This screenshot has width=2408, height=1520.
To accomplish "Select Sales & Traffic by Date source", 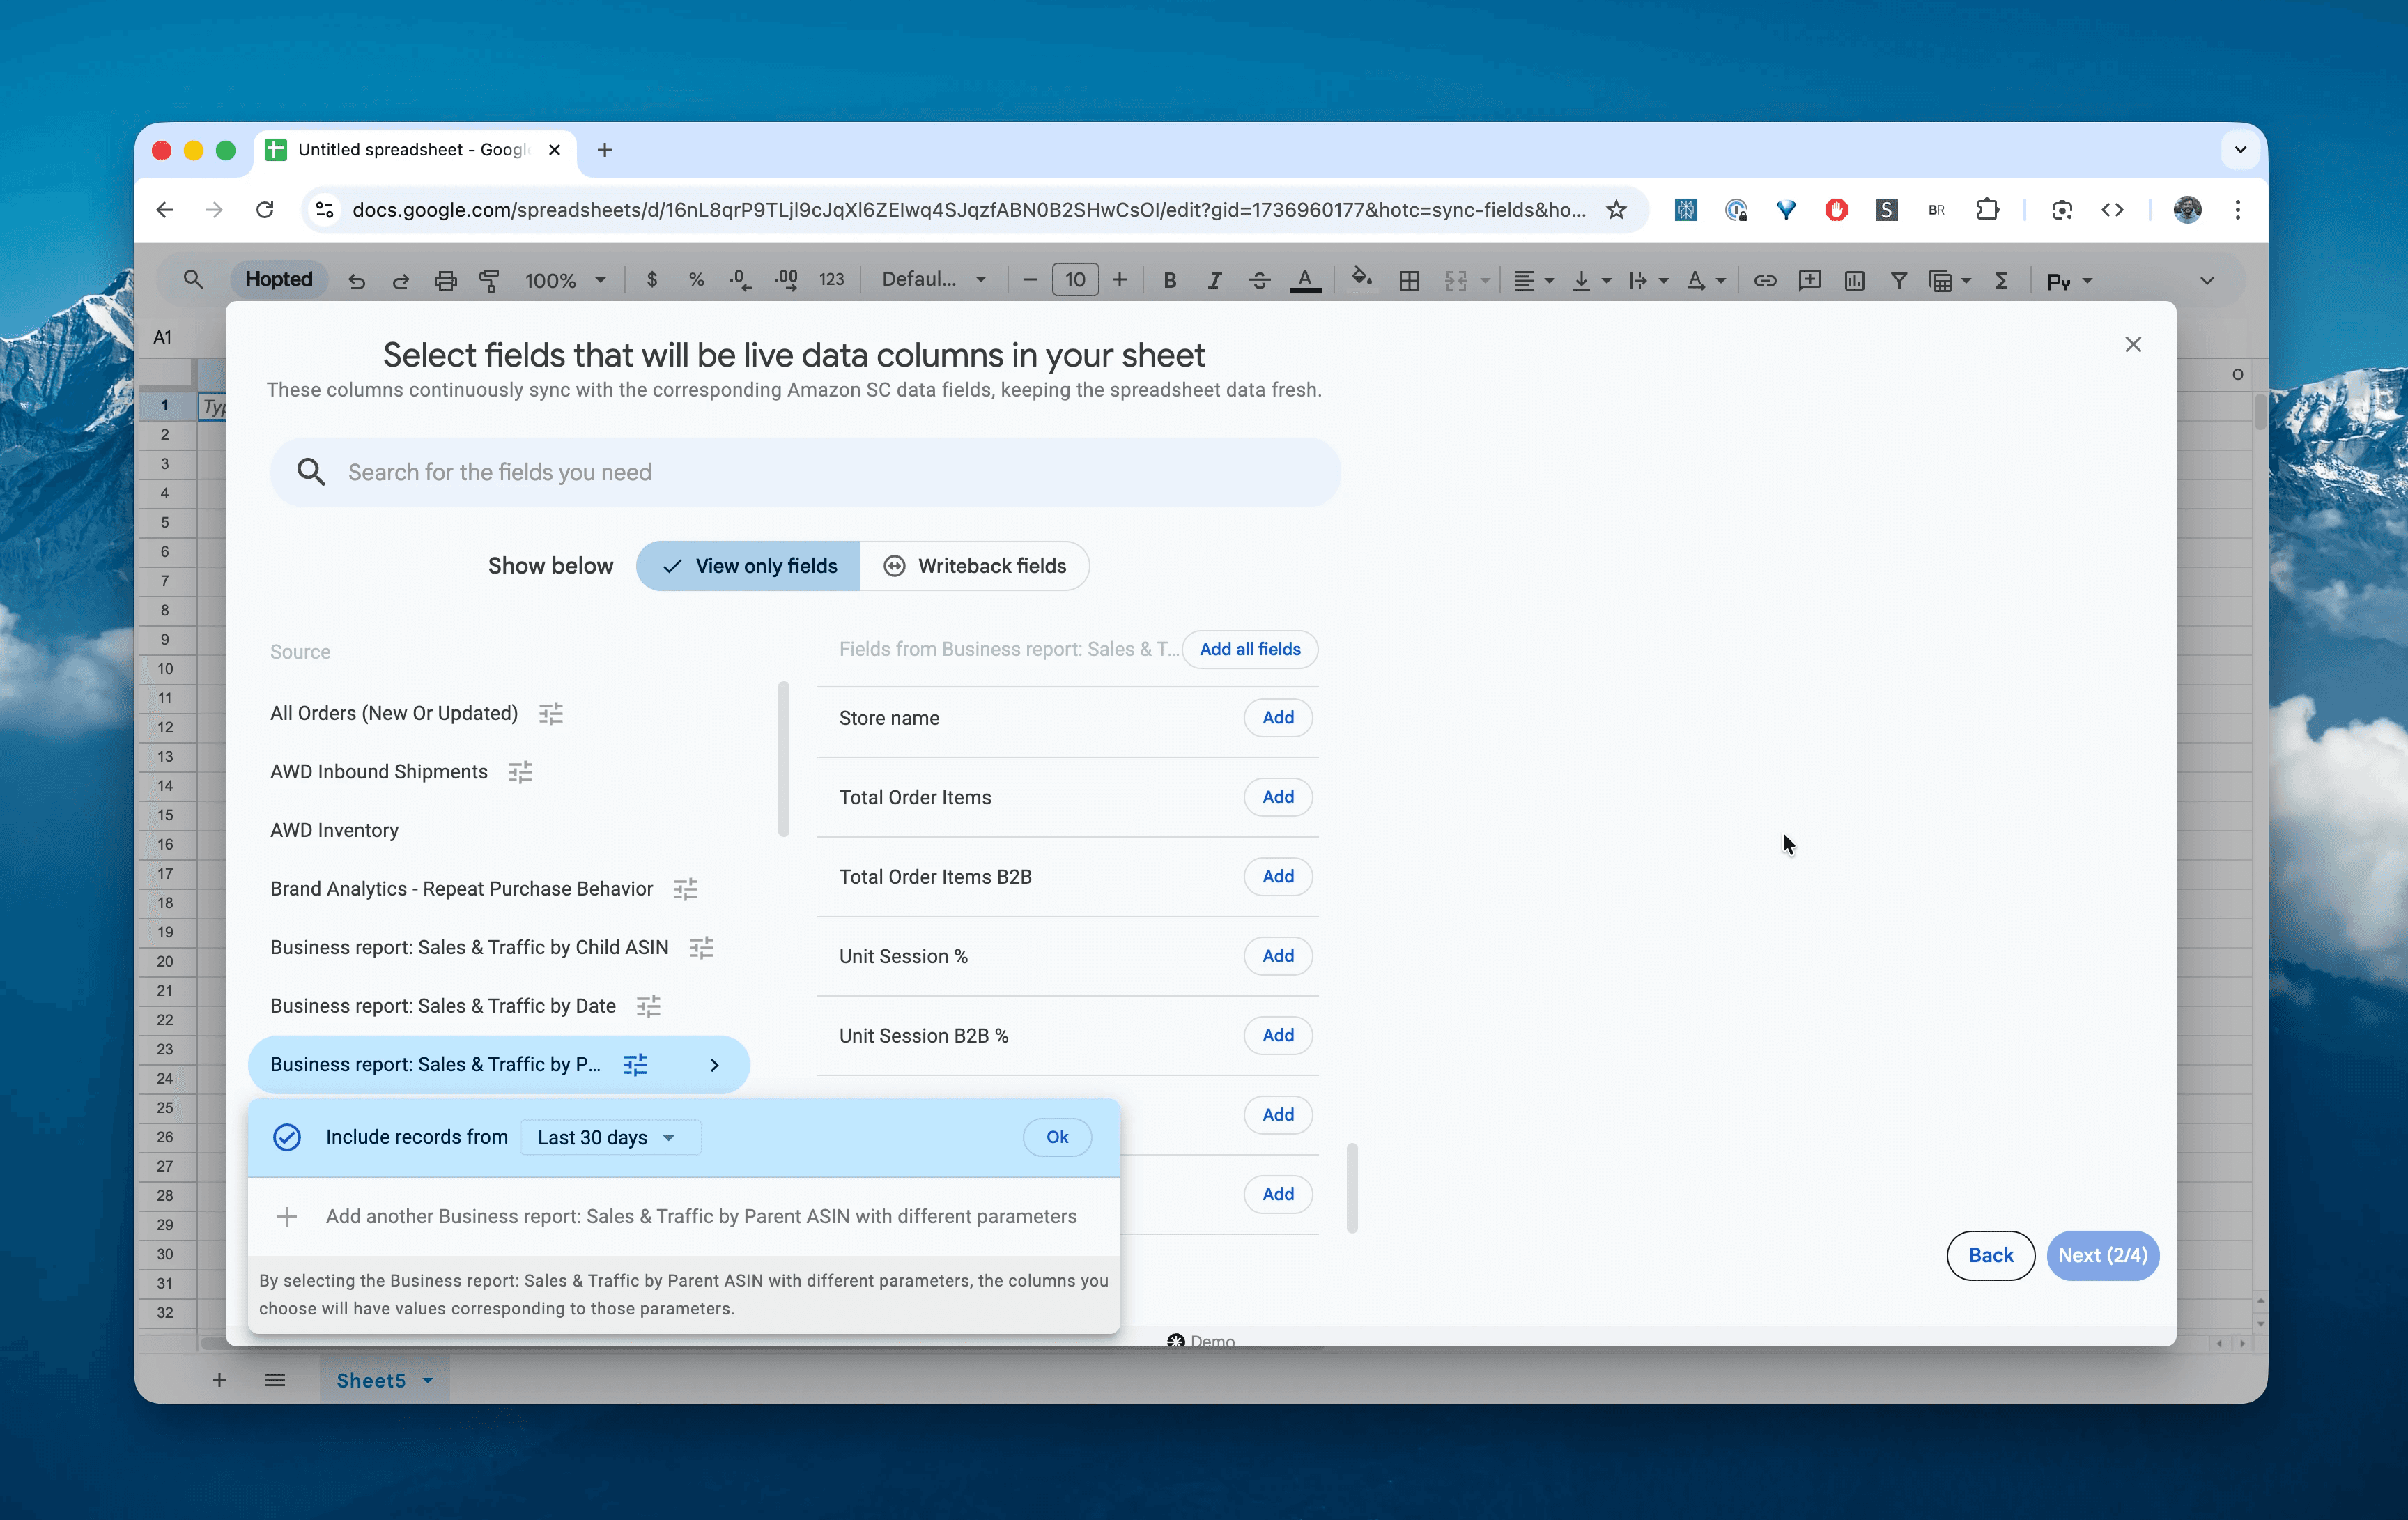I will (x=443, y=1006).
